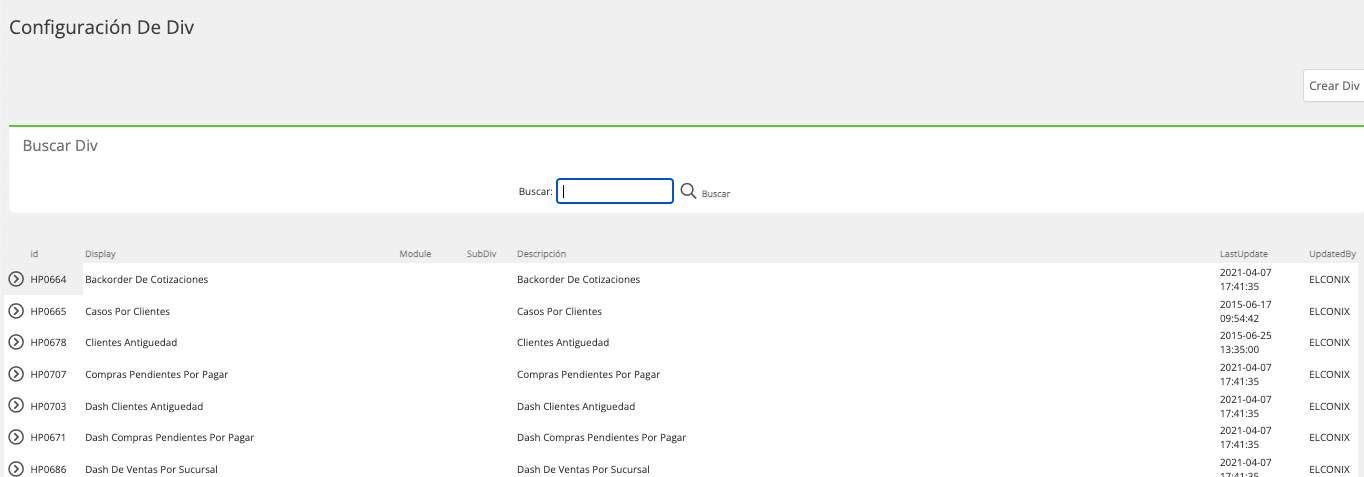Click ELCONIX in the HP0678 row
Image resolution: width=1364 pixels, height=477 pixels.
[x=1329, y=342]
